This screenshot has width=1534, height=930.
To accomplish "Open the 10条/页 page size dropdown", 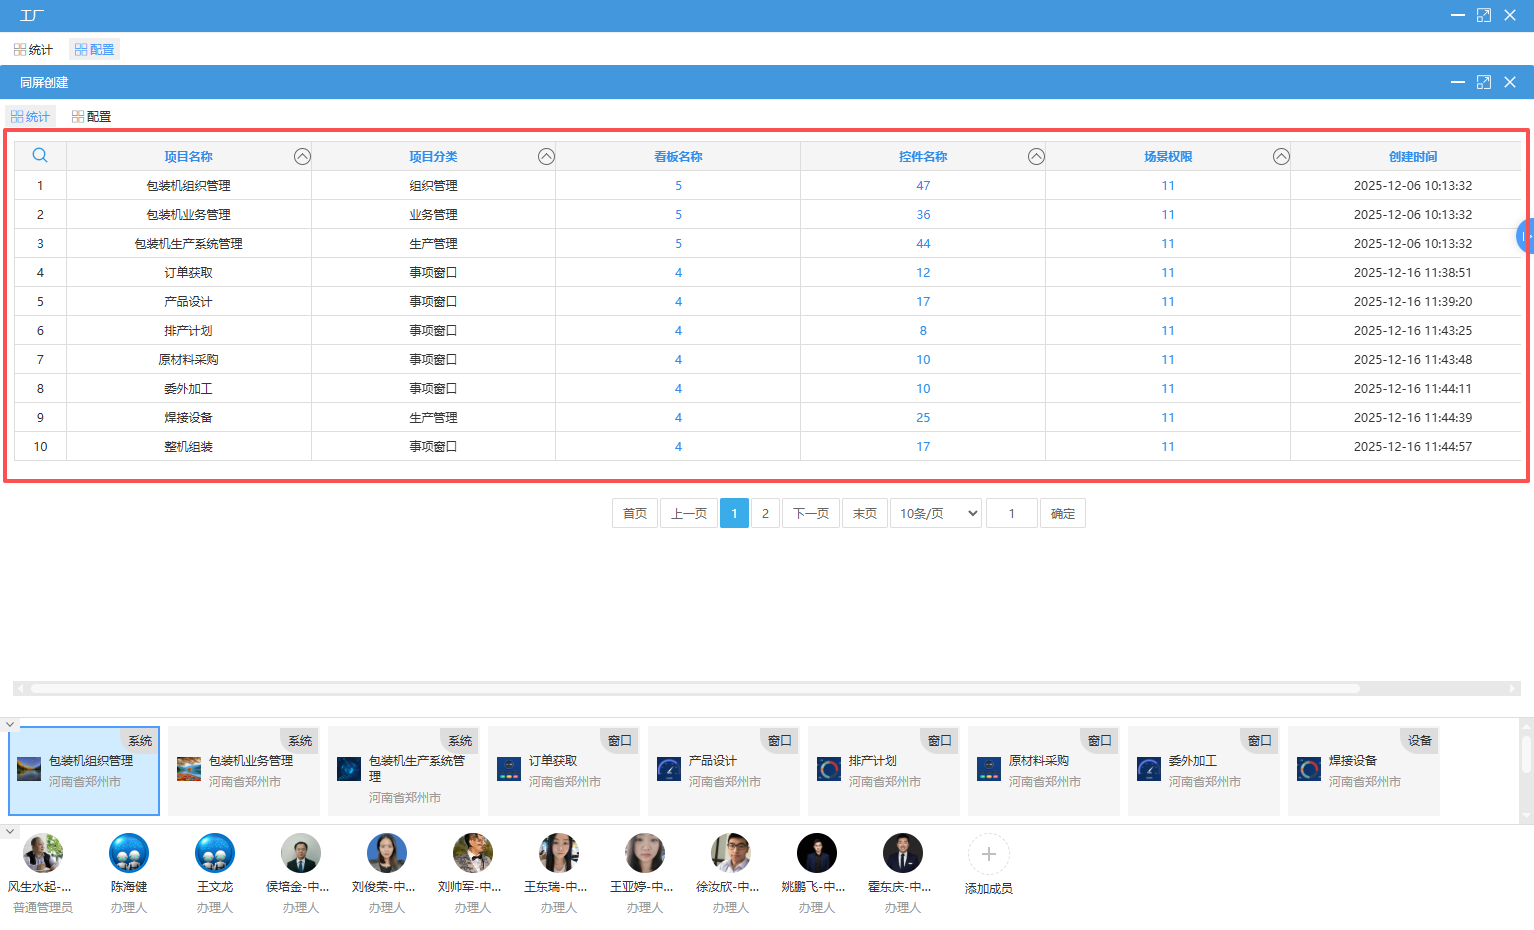I will pyautogui.click(x=937, y=513).
